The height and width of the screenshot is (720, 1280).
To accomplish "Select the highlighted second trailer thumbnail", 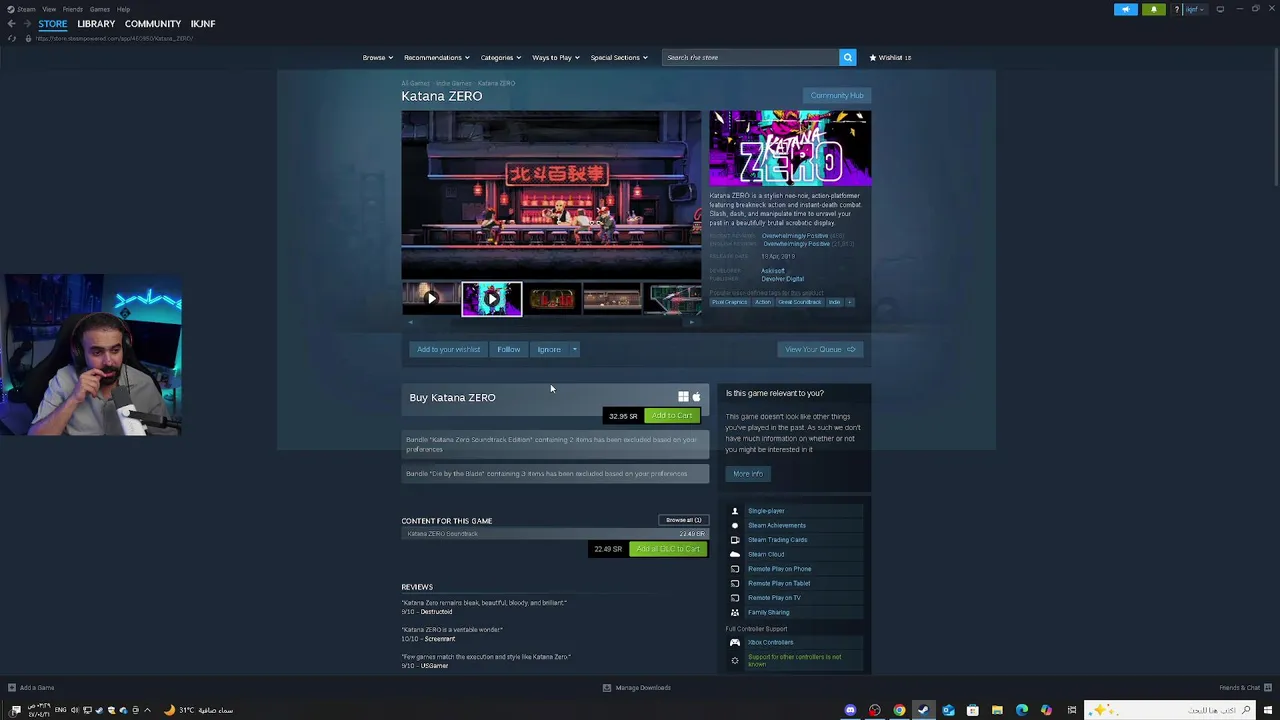I will pyautogui.click(x=491, y=298).
